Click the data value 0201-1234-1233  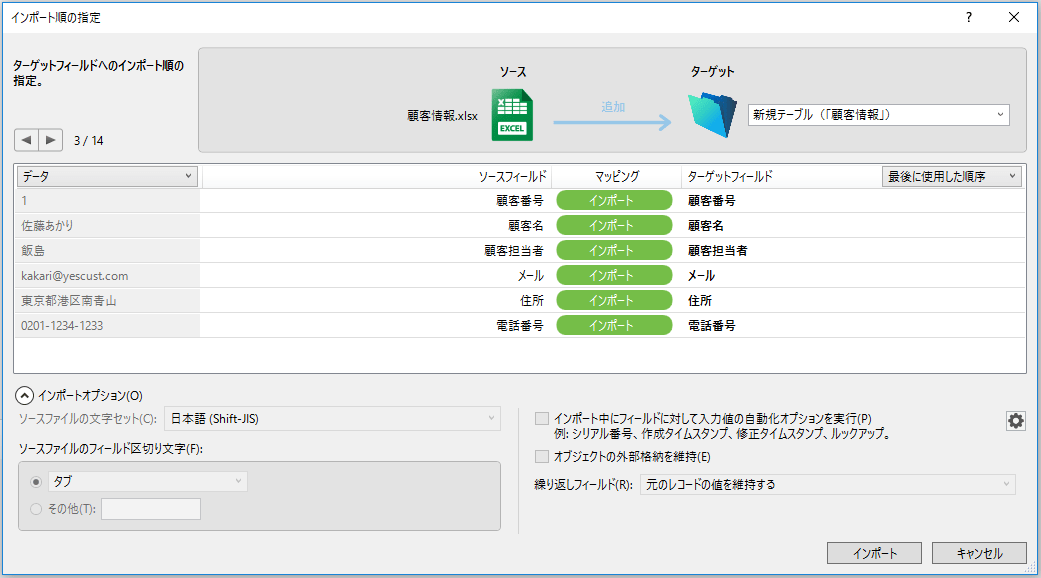[x=62, y=326]
